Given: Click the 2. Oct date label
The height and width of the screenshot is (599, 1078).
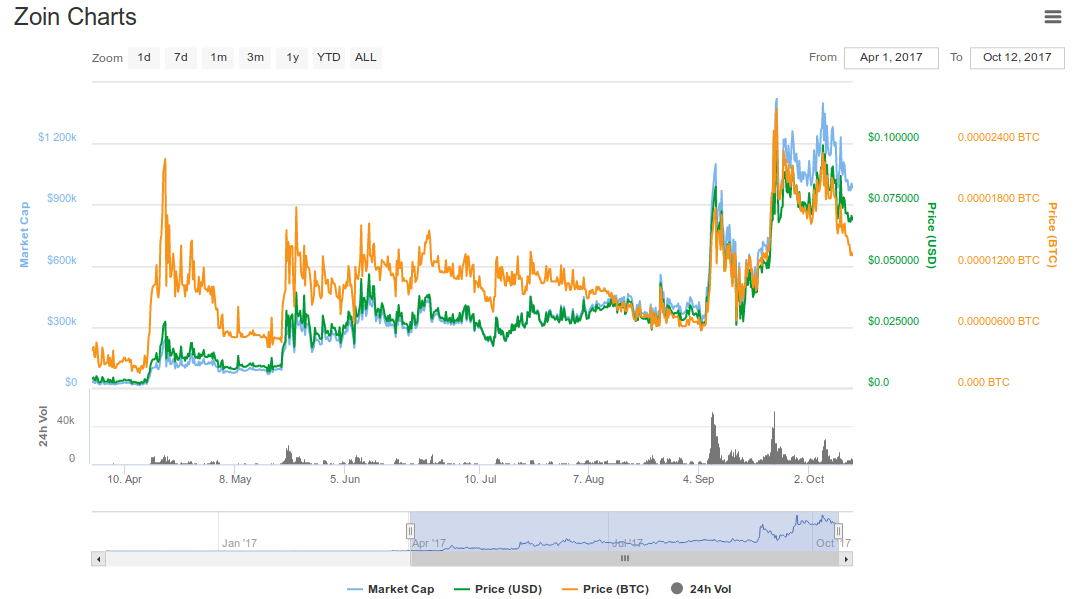Looking at the screenshot, I should pyautogui.click(x=809, y=479).
